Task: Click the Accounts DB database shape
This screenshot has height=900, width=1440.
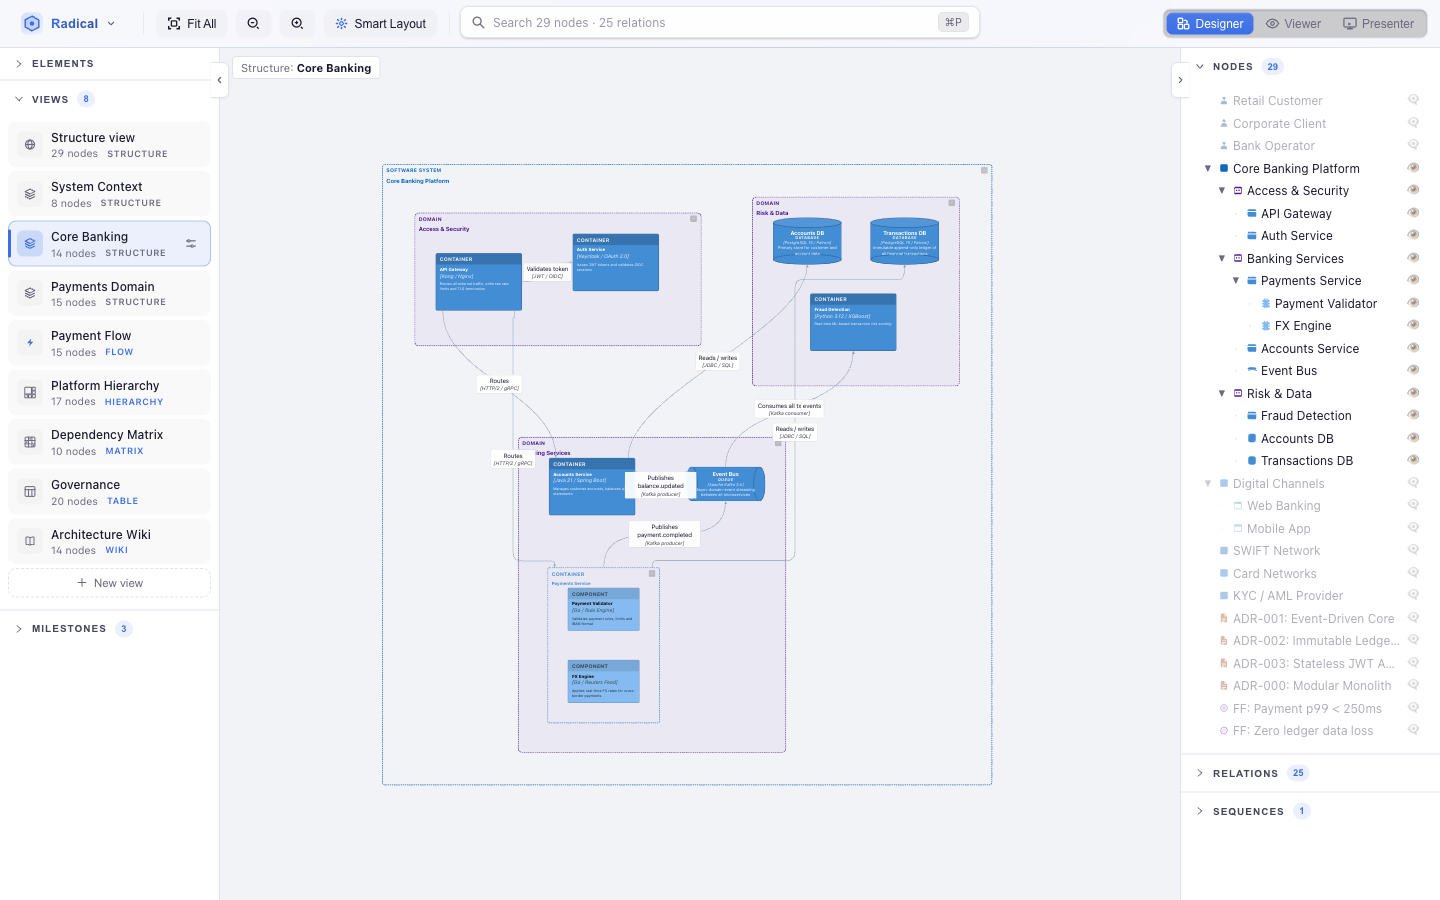Action: coord(807,241)
